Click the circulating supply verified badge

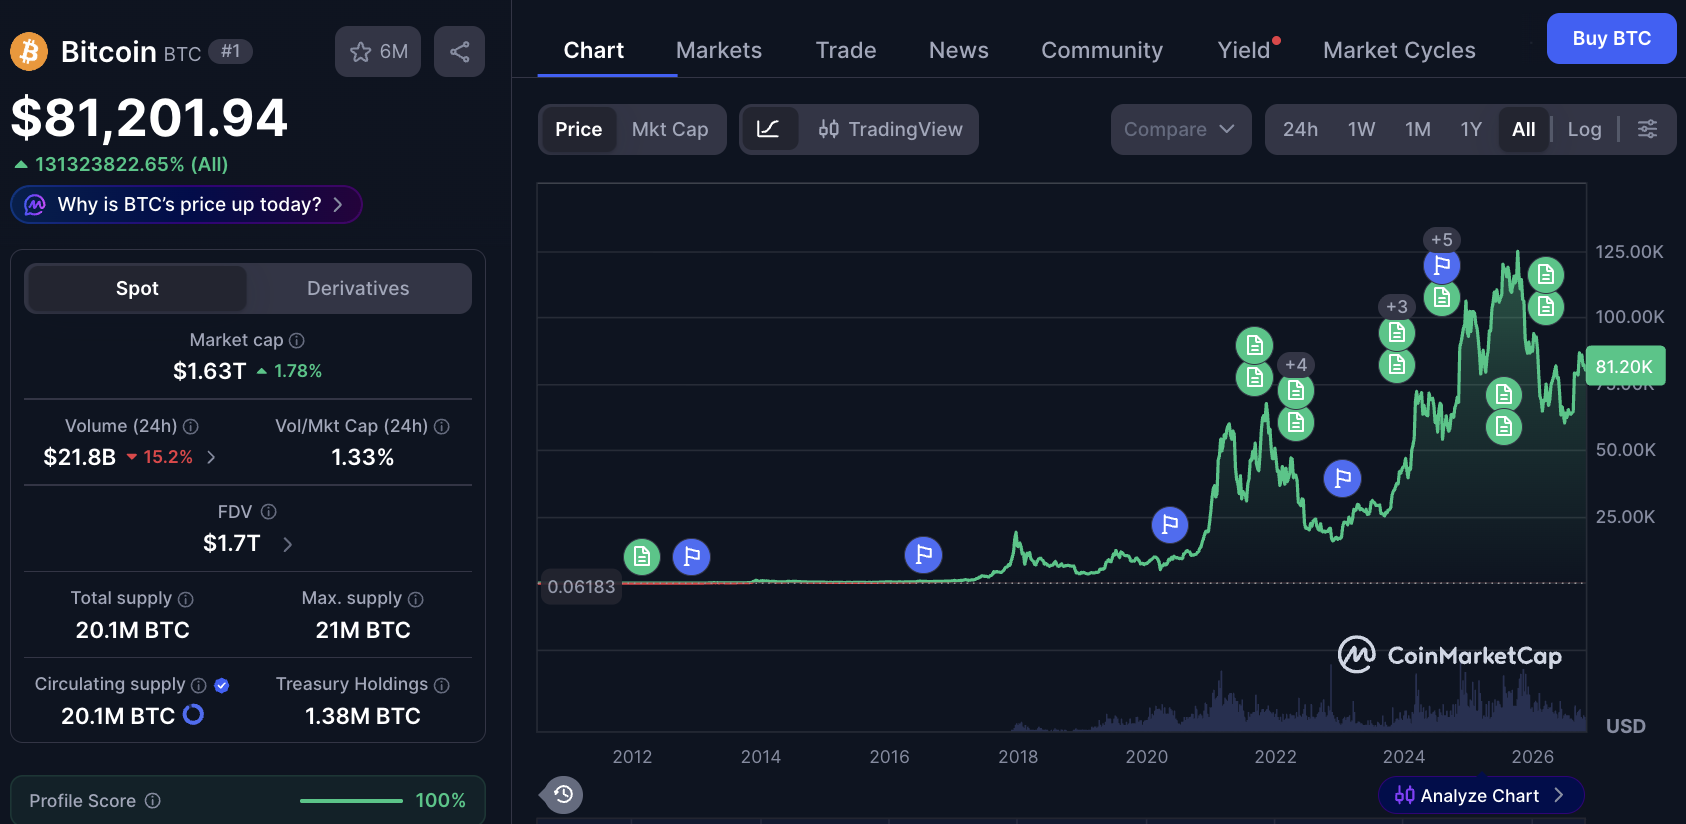(222, 685)
